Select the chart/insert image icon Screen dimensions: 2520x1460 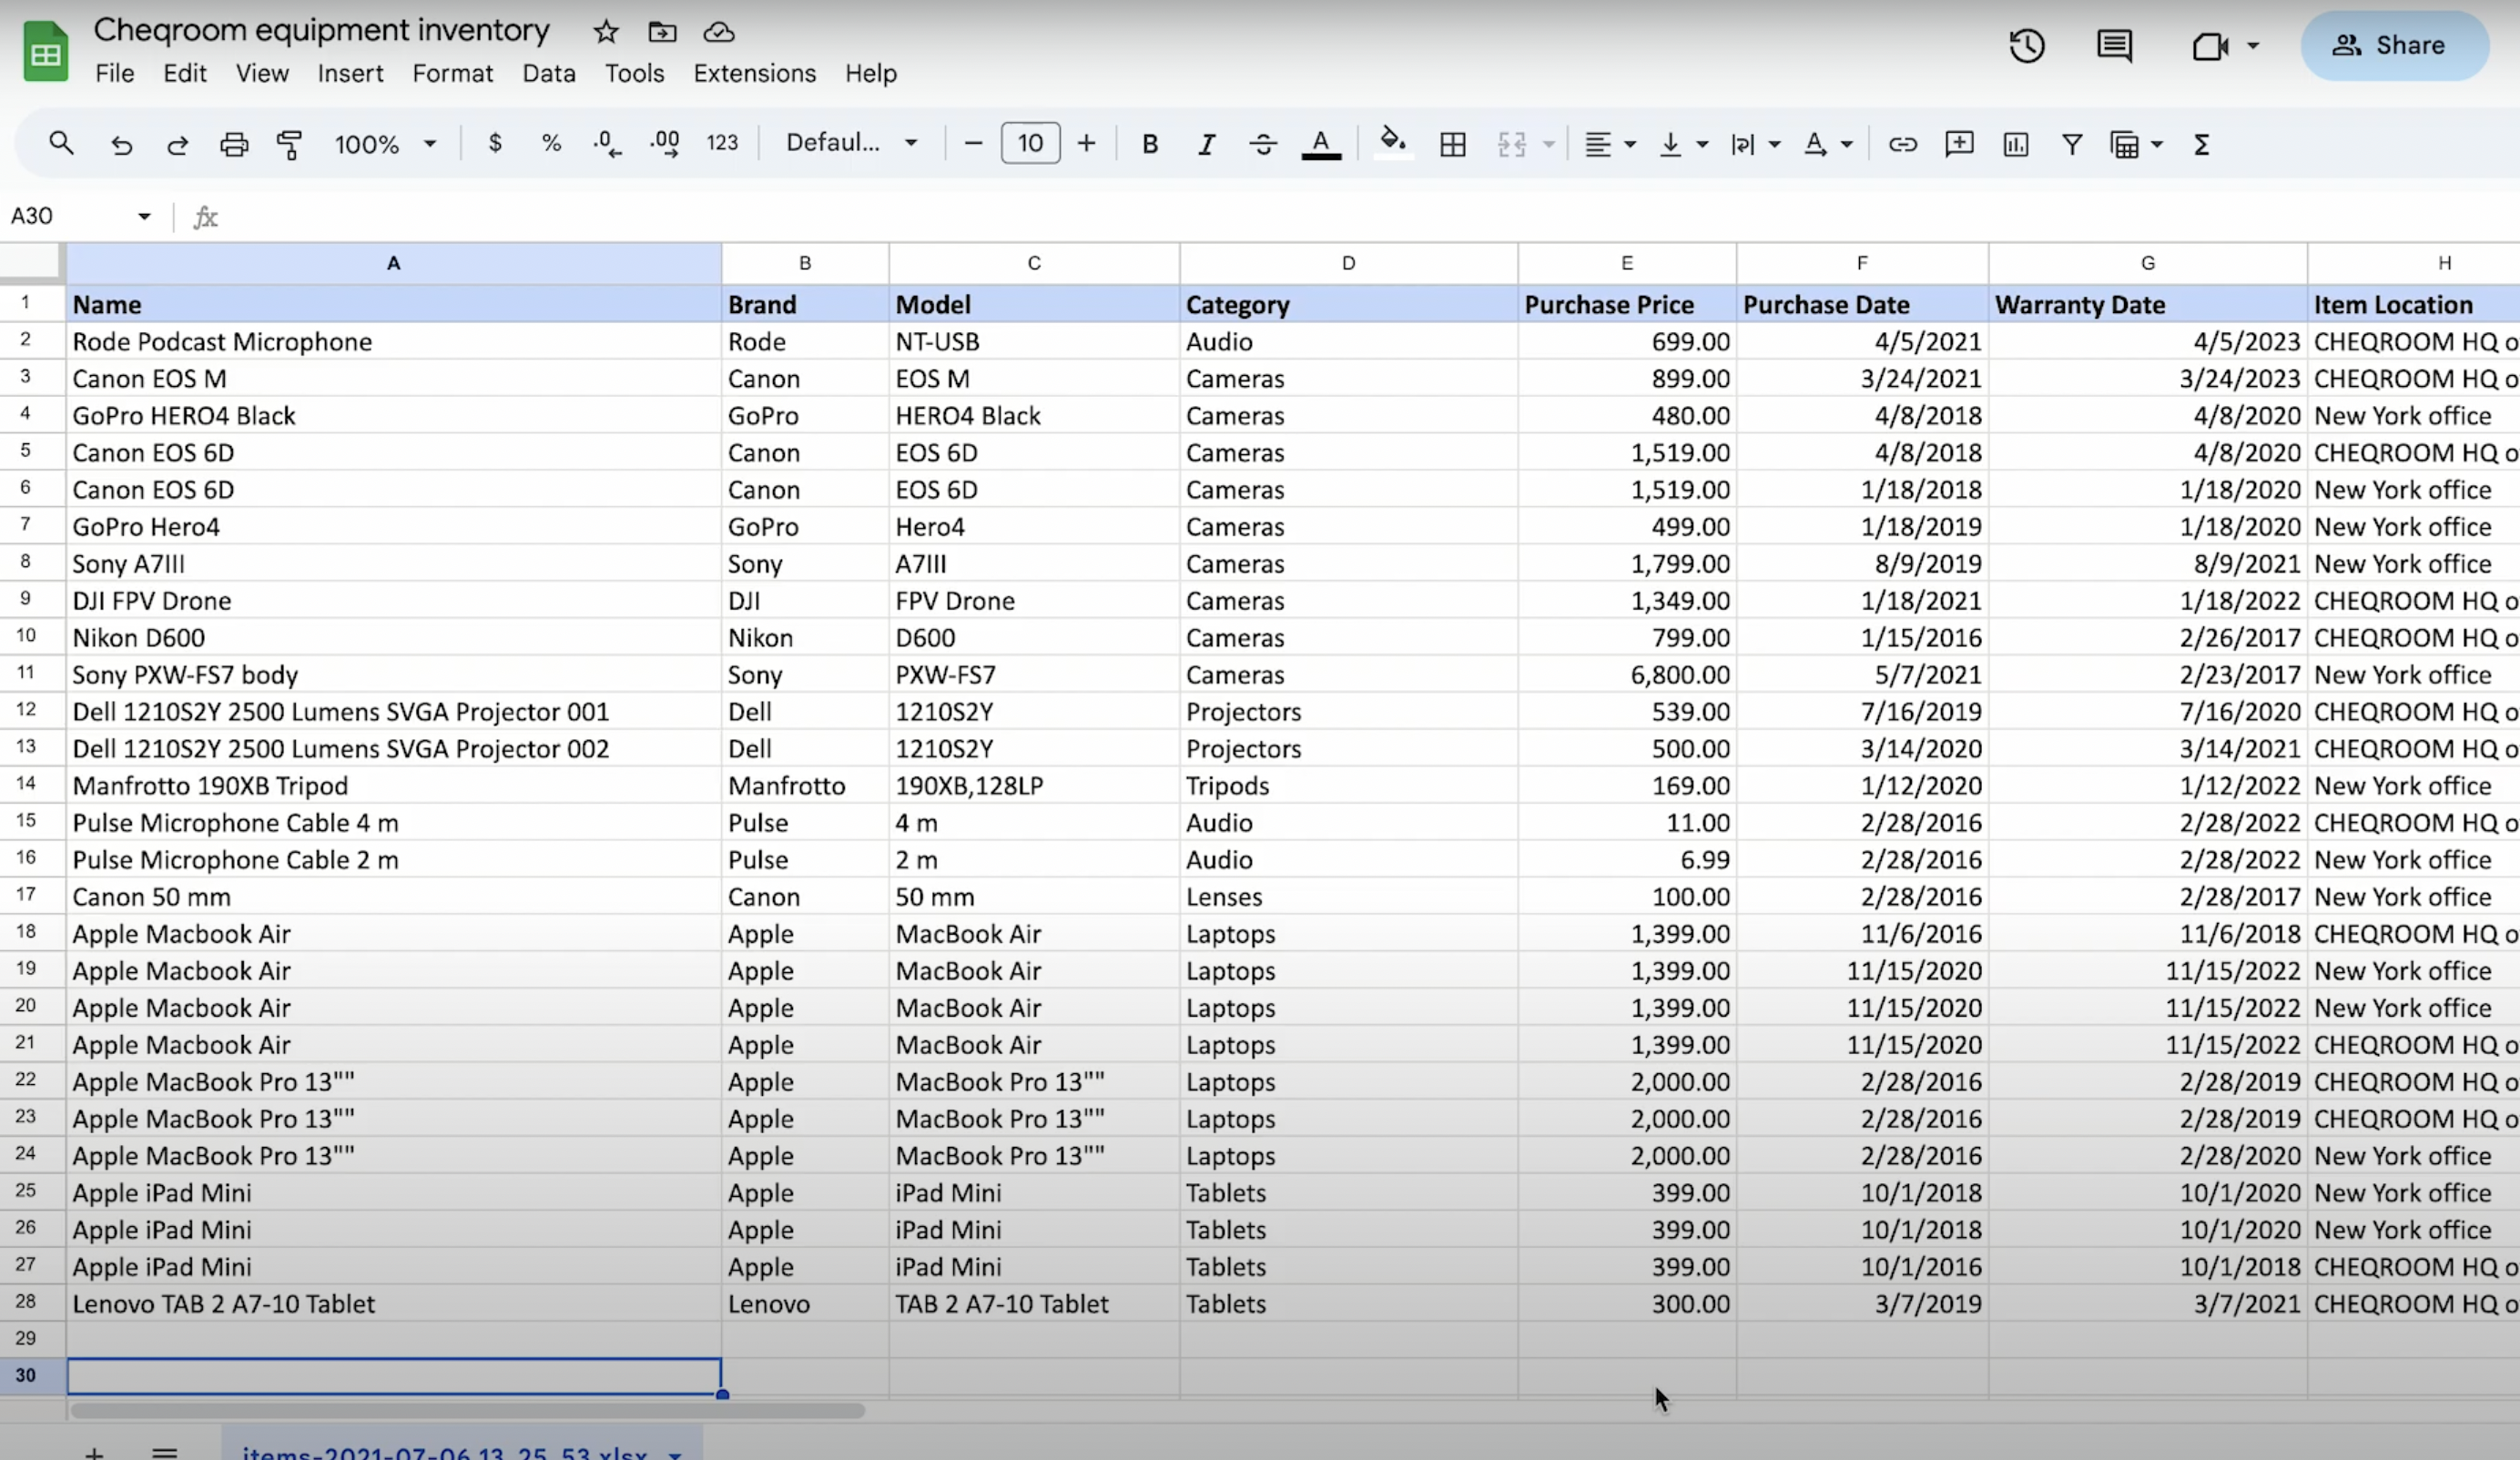[2013, 143]
